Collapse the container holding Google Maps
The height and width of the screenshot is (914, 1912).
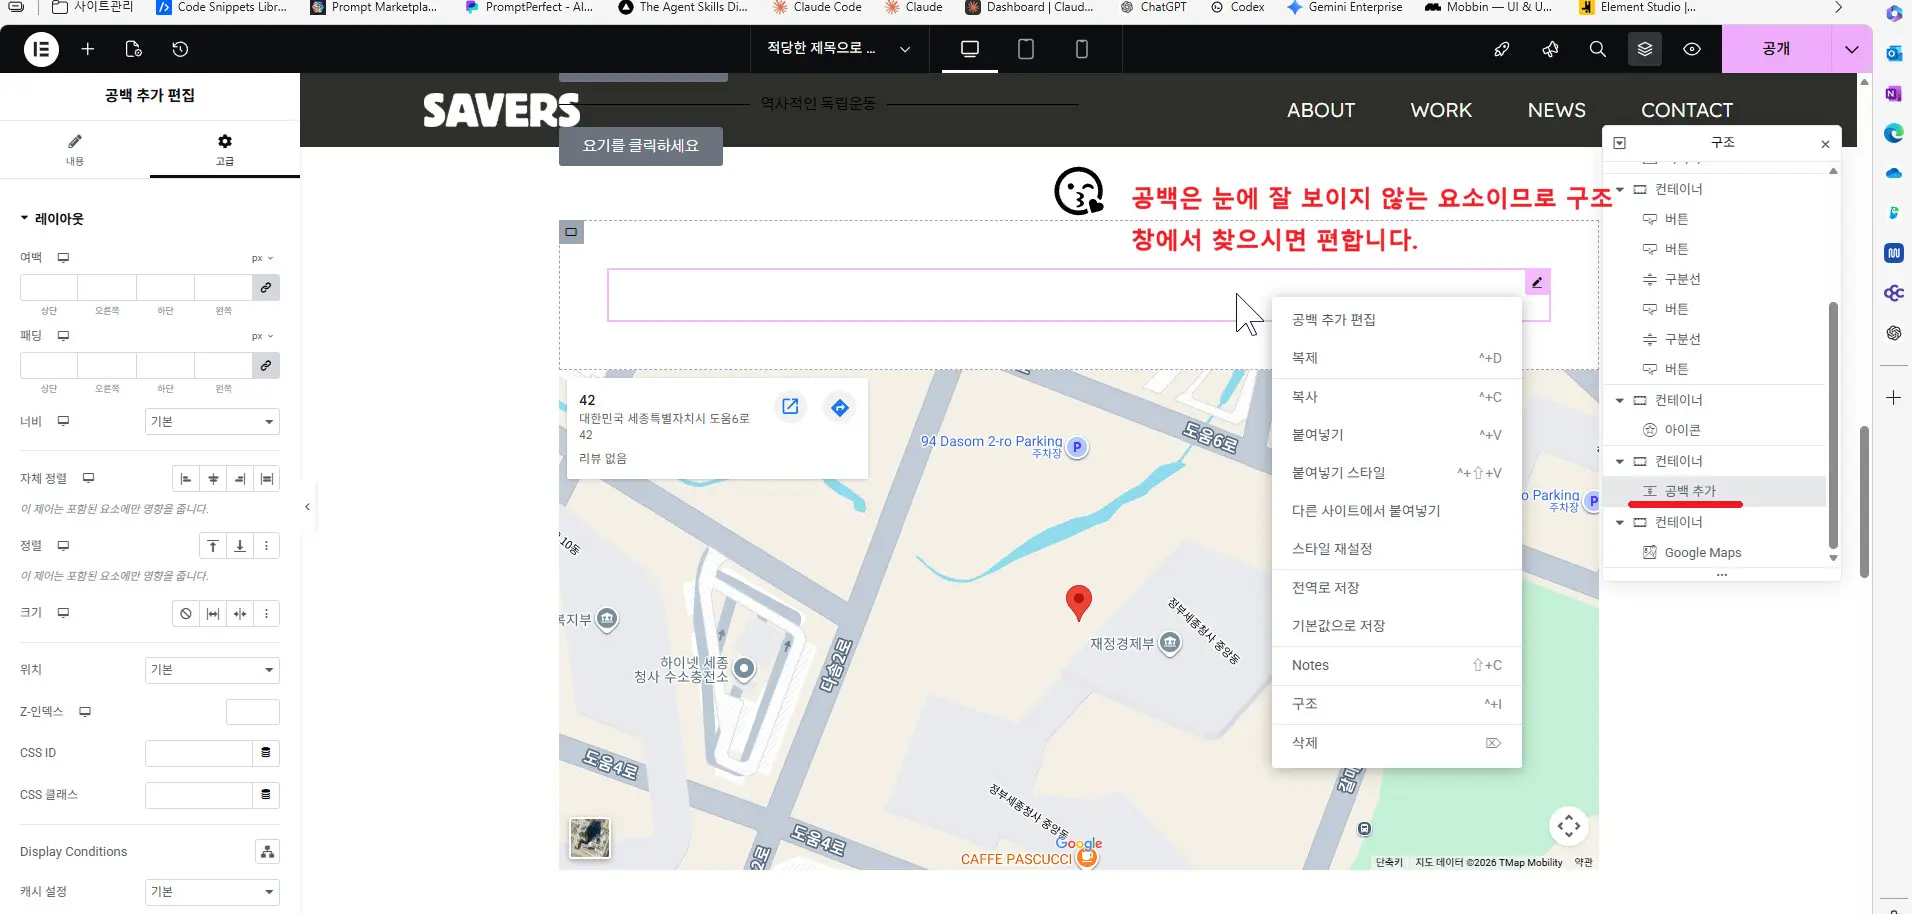(x=1620, y=523)
